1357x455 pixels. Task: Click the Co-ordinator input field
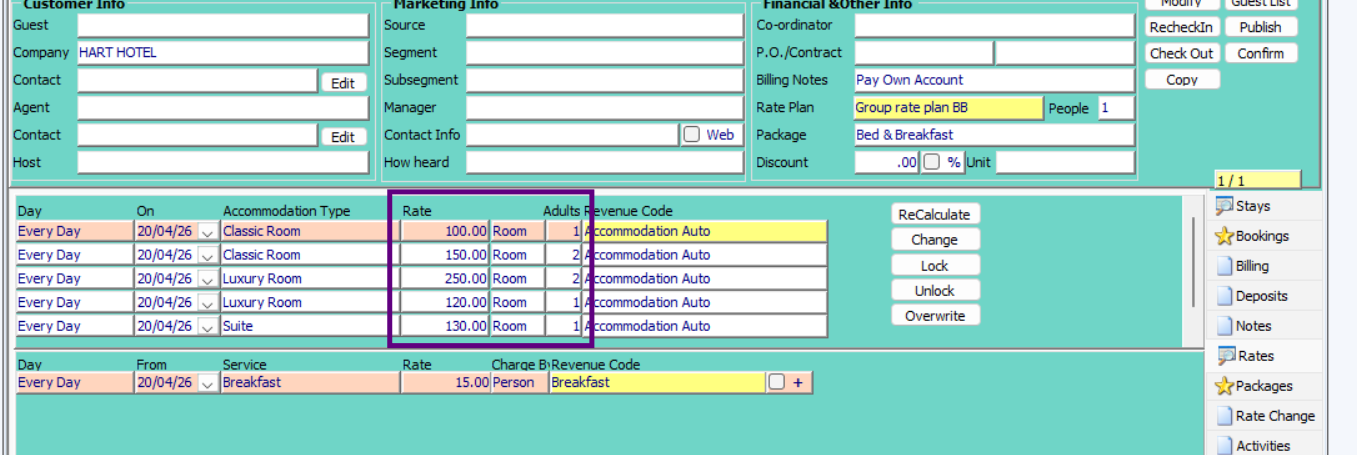tap(995, 25)
